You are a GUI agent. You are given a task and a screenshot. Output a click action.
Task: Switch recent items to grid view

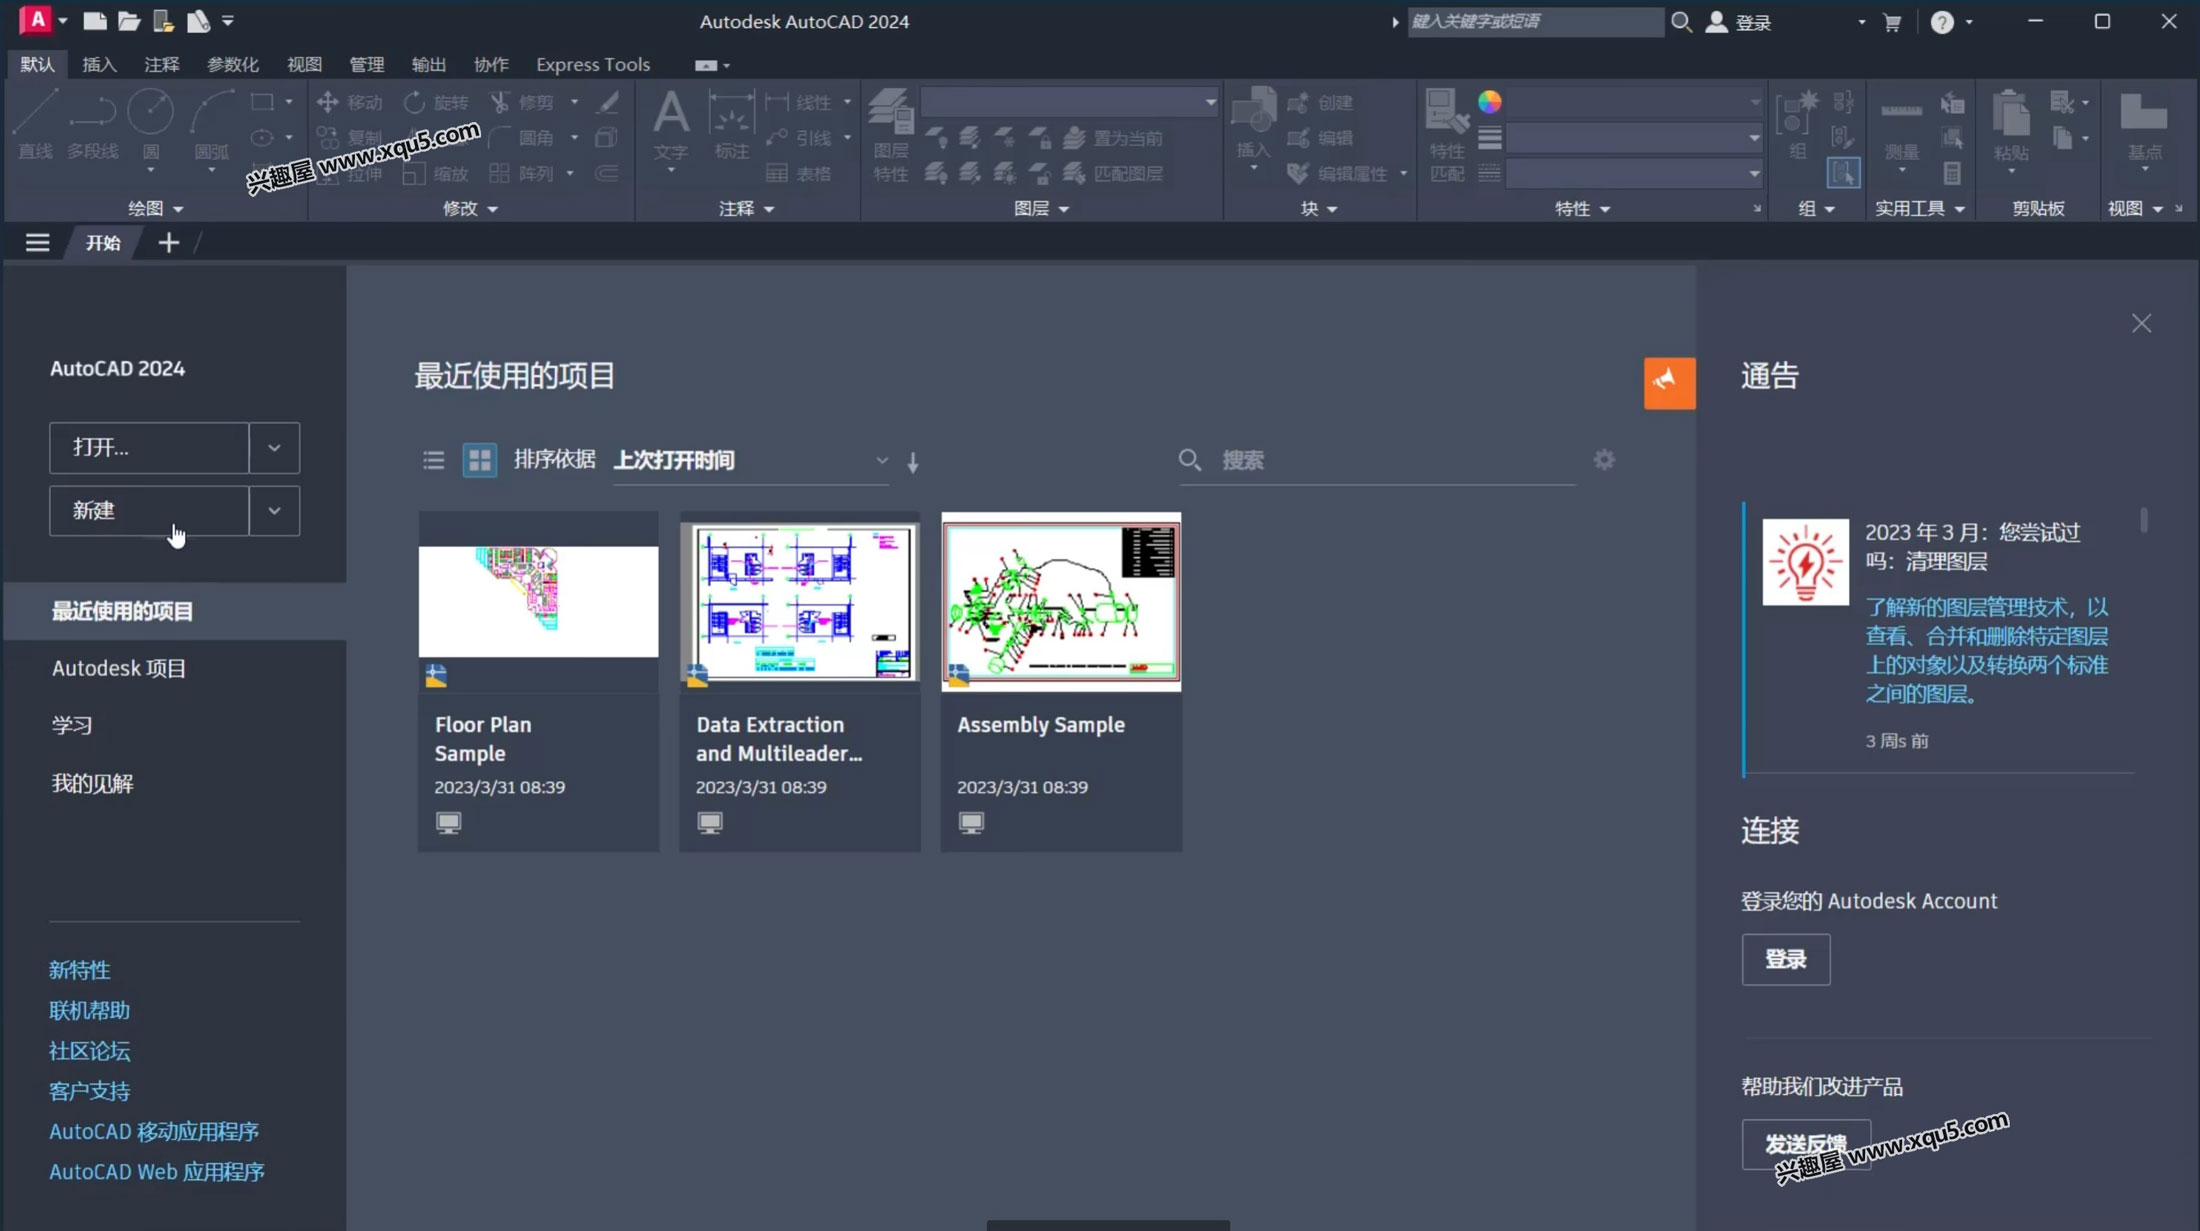(x=480, y=460)
